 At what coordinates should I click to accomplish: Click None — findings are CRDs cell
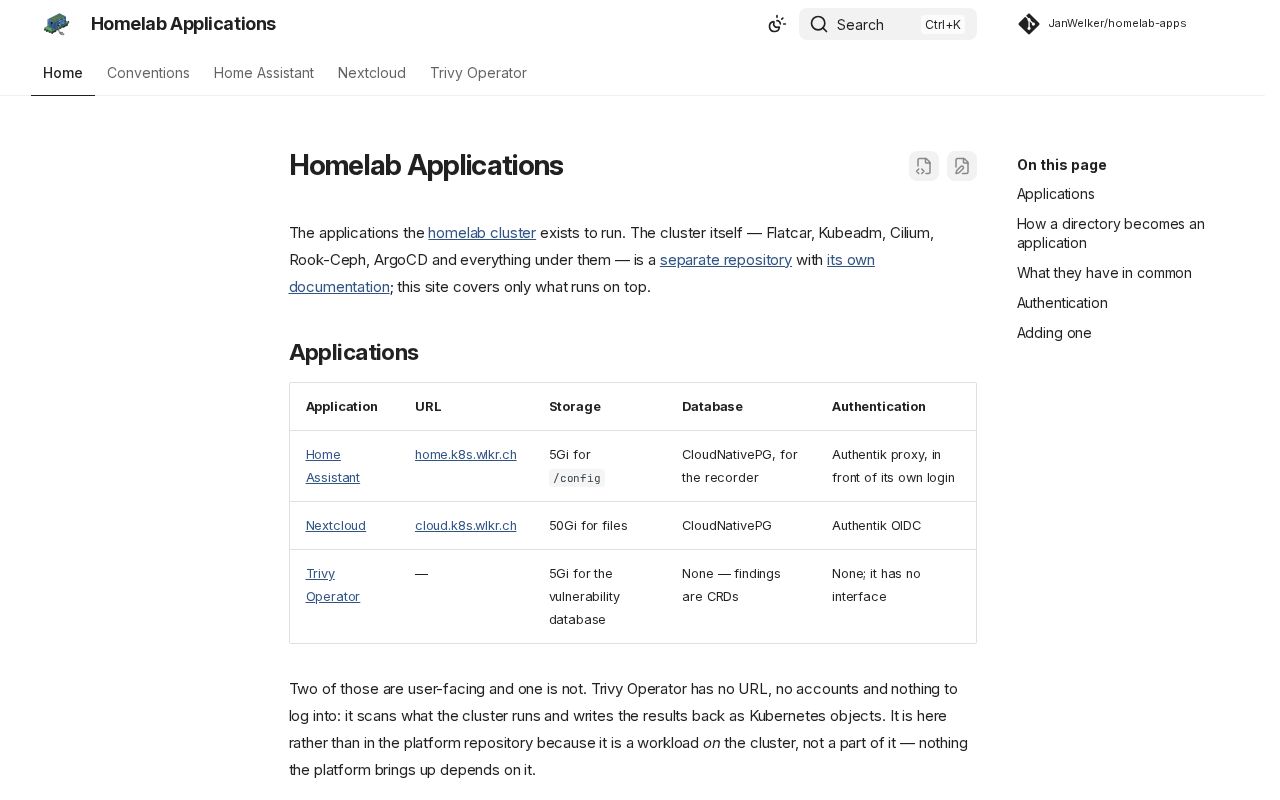click(x=741, y=596)
